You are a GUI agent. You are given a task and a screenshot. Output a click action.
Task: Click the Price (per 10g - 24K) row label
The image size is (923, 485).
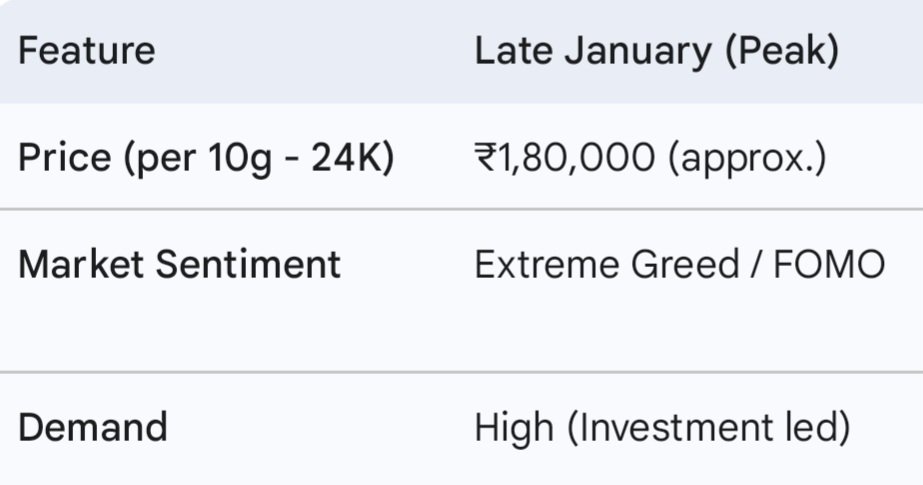click(x=205, y=158)
